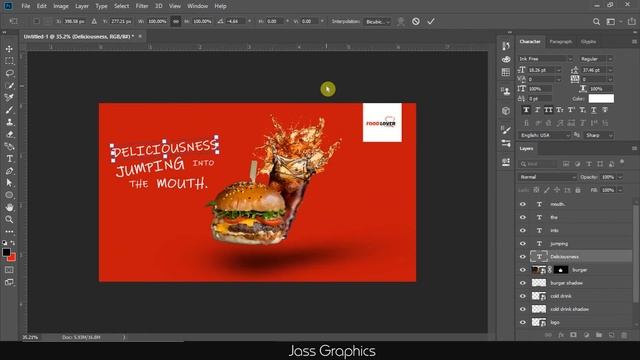Create a new group folder icon
This screenshot has width=640, height=360.
click(x=599, y=335)
